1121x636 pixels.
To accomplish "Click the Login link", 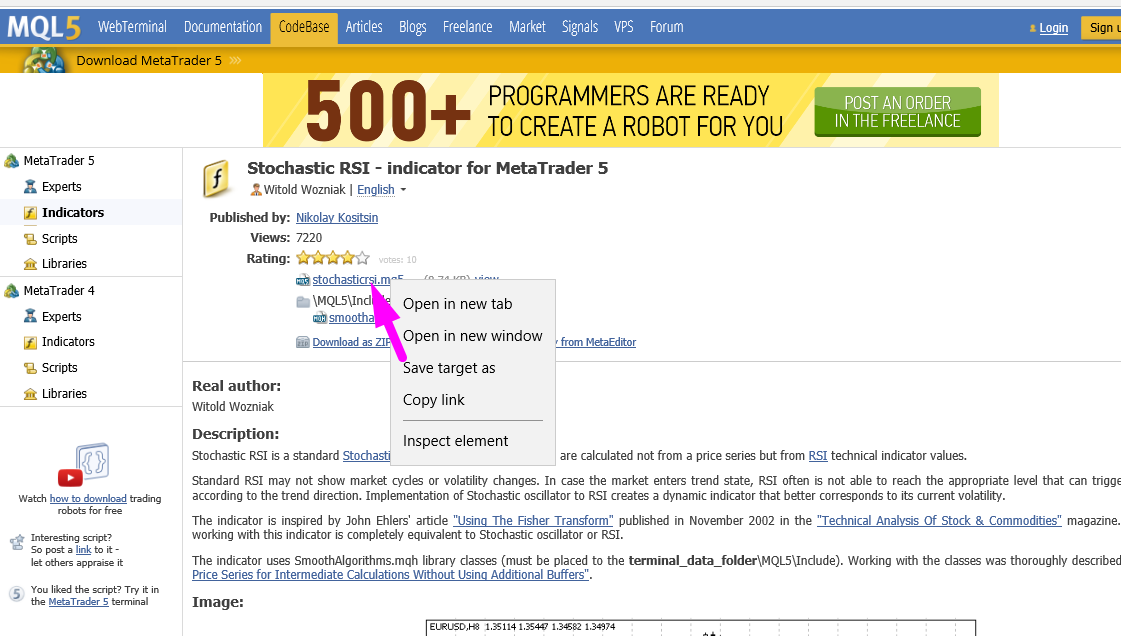I will point(1053,28).
